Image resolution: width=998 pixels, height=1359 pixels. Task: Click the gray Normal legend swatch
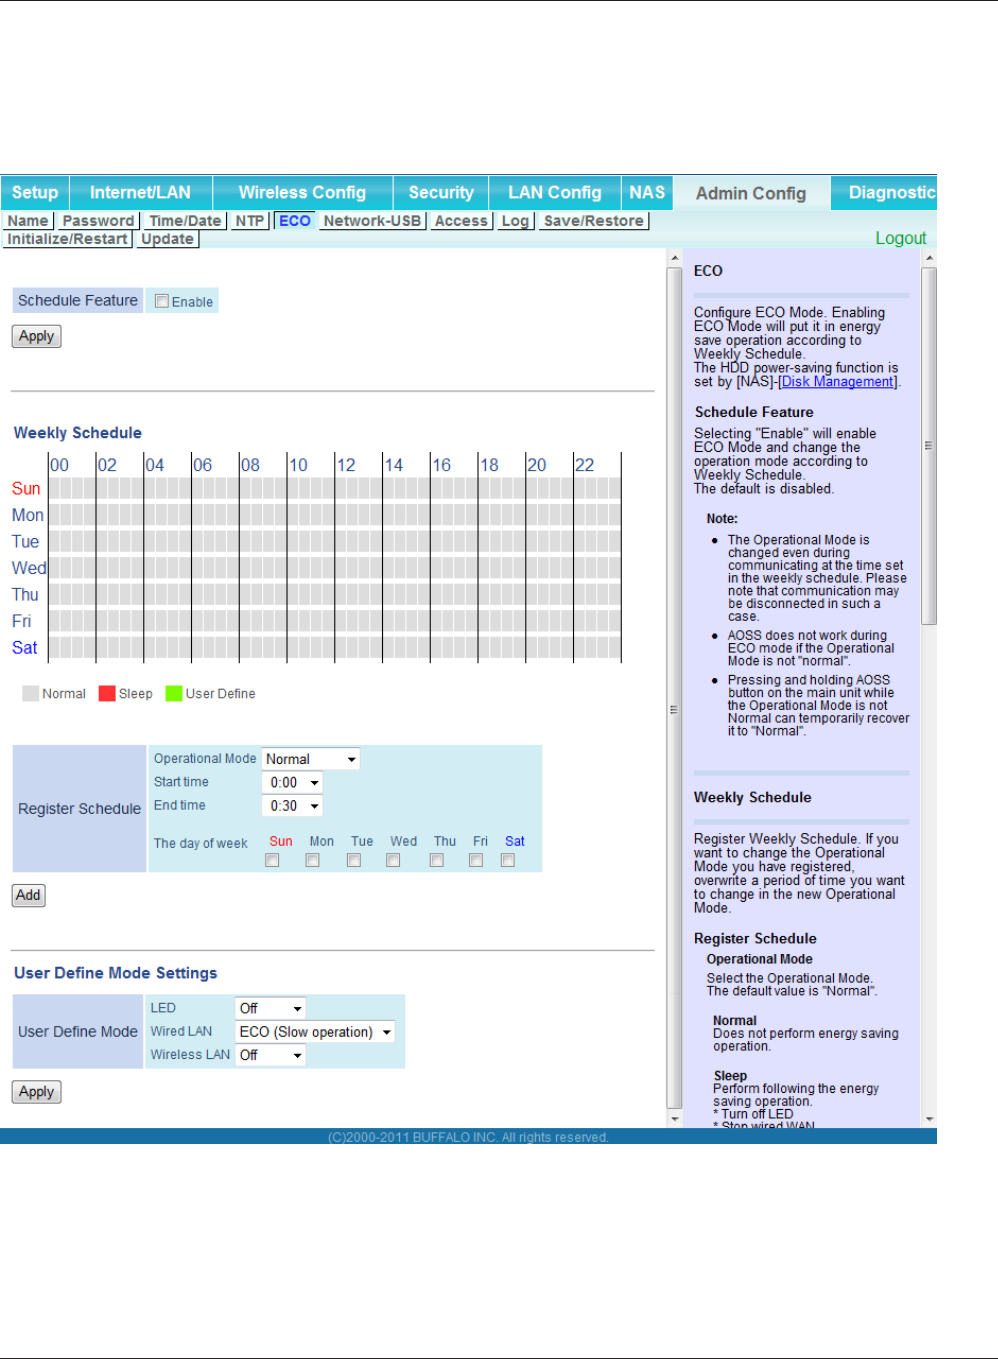click(30, 694)
